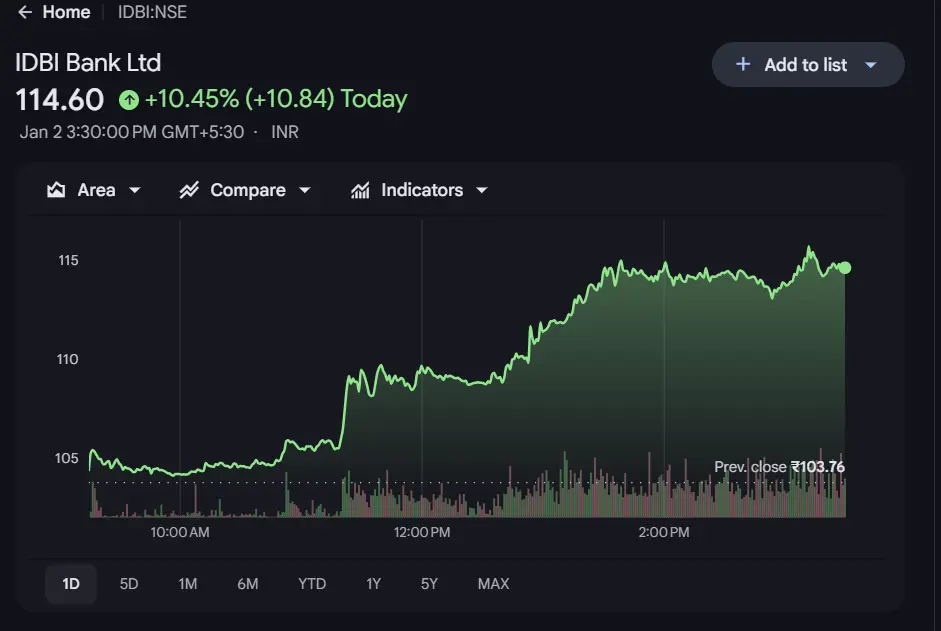This screenshot has width=941, height=631.
Task: Select the 1D time range tab
Action: tap(71, 584)
